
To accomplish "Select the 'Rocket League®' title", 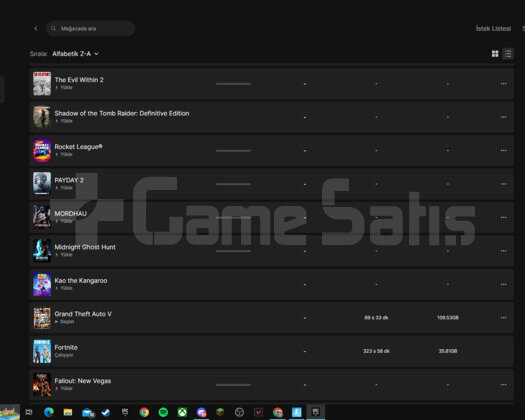I will (x=78, y=147).
